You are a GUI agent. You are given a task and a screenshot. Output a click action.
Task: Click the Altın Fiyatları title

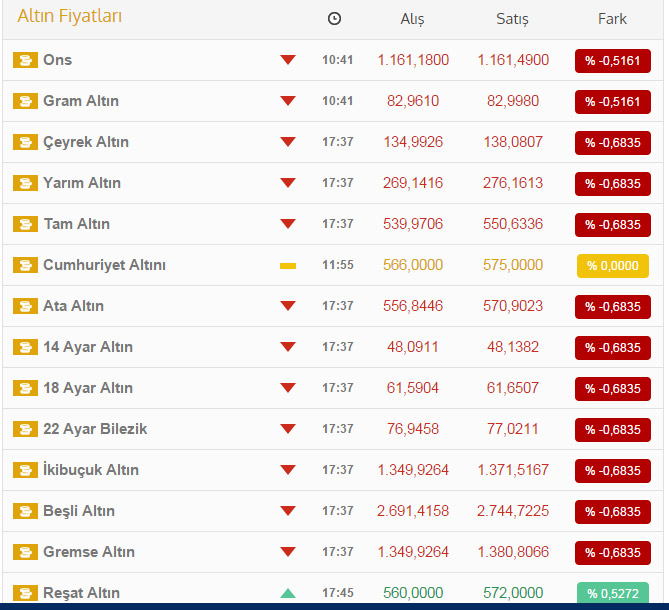70,16
